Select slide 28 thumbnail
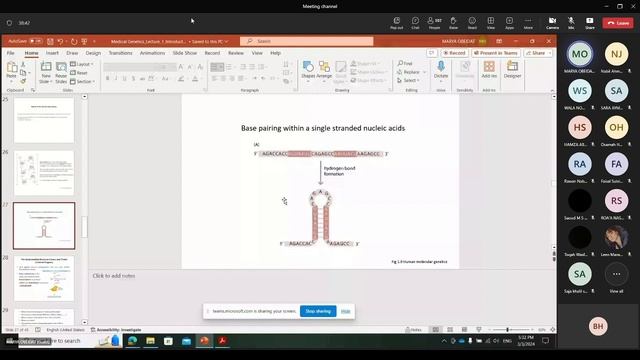 click(44, 279)
